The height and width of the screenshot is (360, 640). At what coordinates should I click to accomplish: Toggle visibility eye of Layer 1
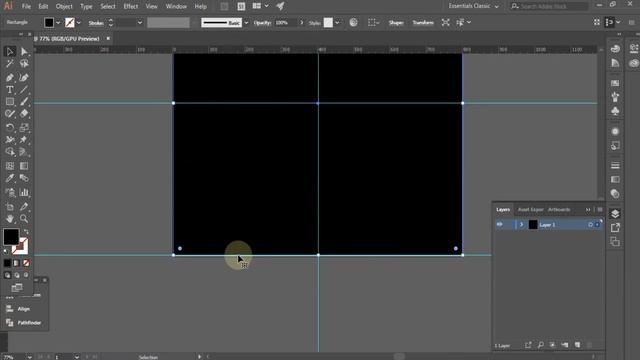click(x=500, y=224)
